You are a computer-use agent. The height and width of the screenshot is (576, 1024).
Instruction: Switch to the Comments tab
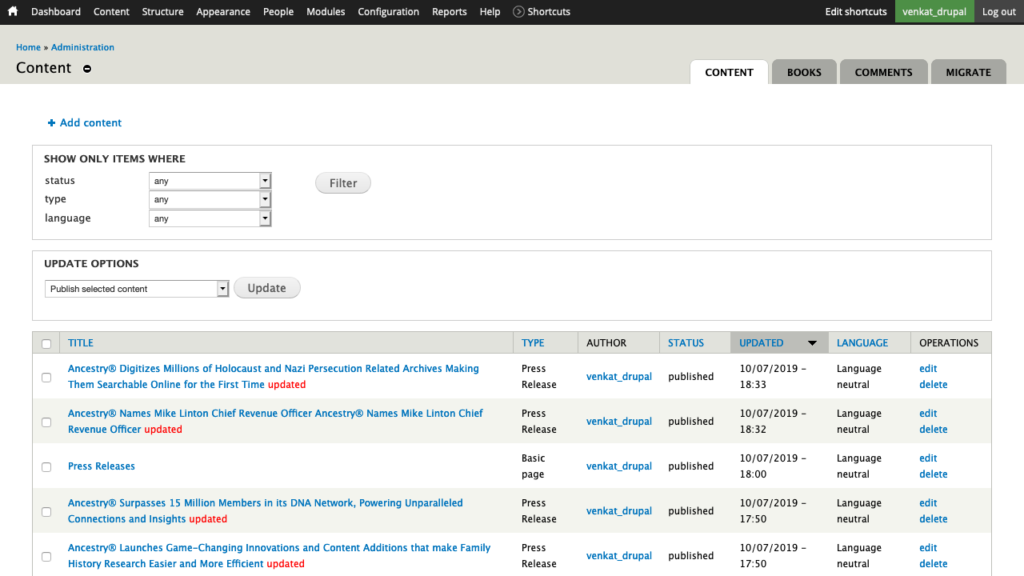point(884,72)
